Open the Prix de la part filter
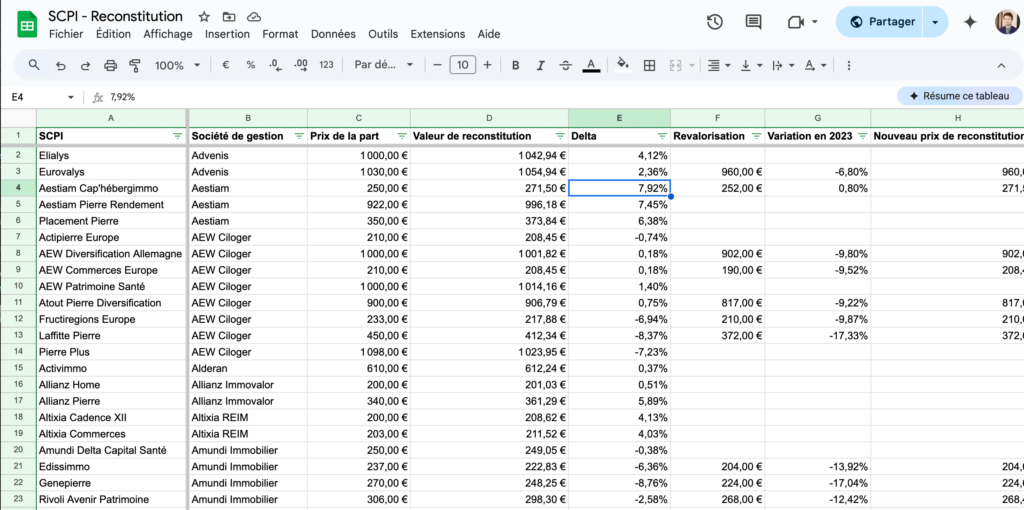The height and width of the screenshot is (510, 1024). pyautogui.click(x=402, y=136)
